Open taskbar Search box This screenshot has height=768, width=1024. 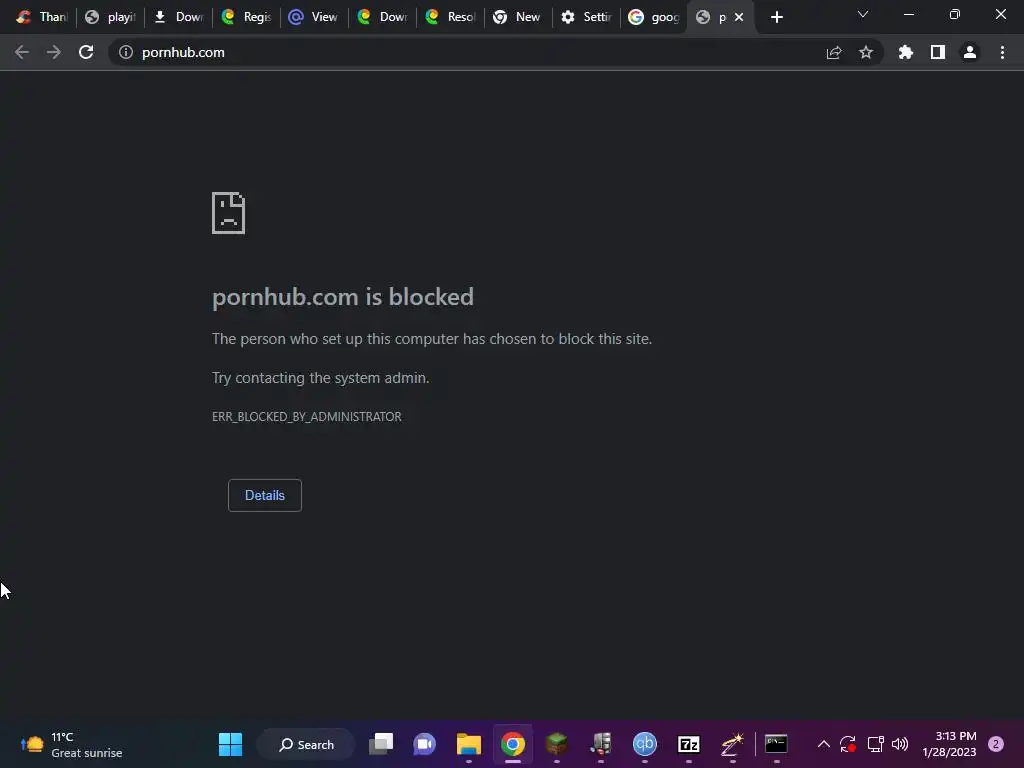coord(306,744)
